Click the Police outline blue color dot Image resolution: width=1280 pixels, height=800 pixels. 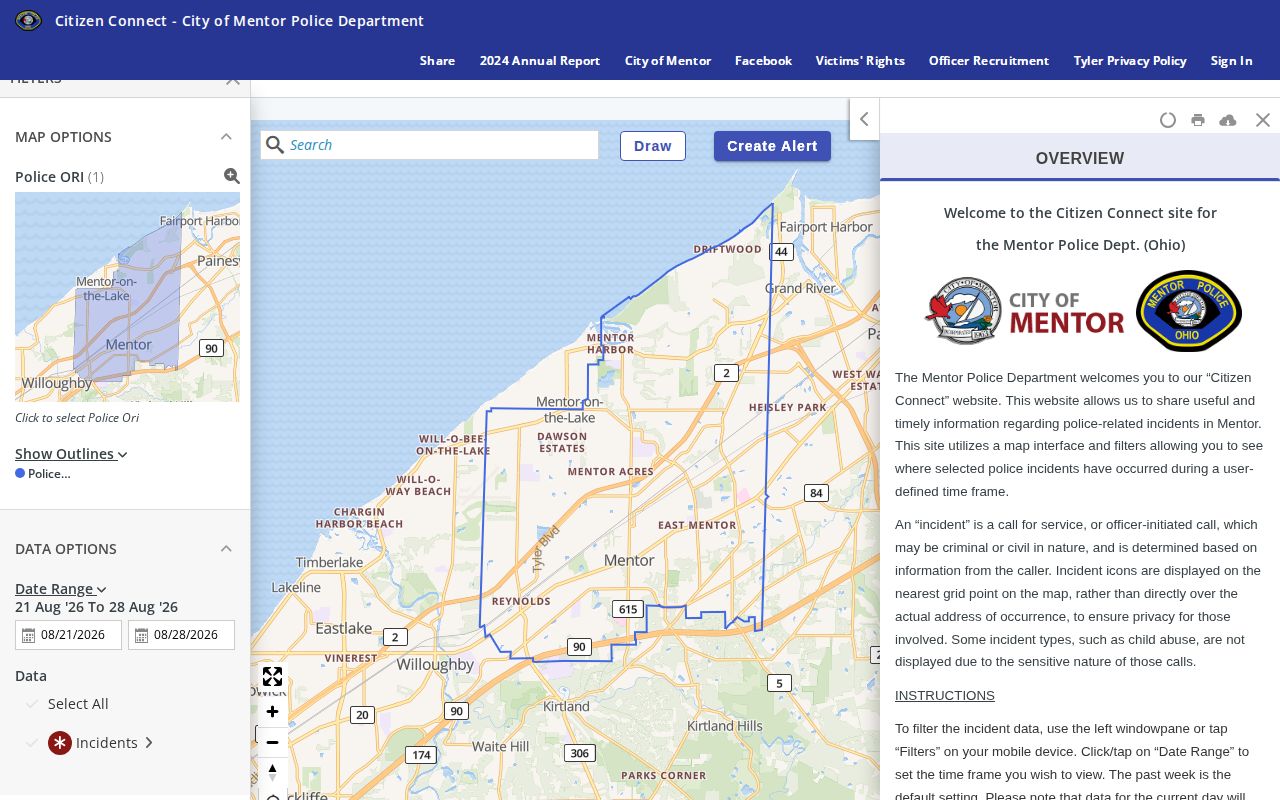pos(20,474)
